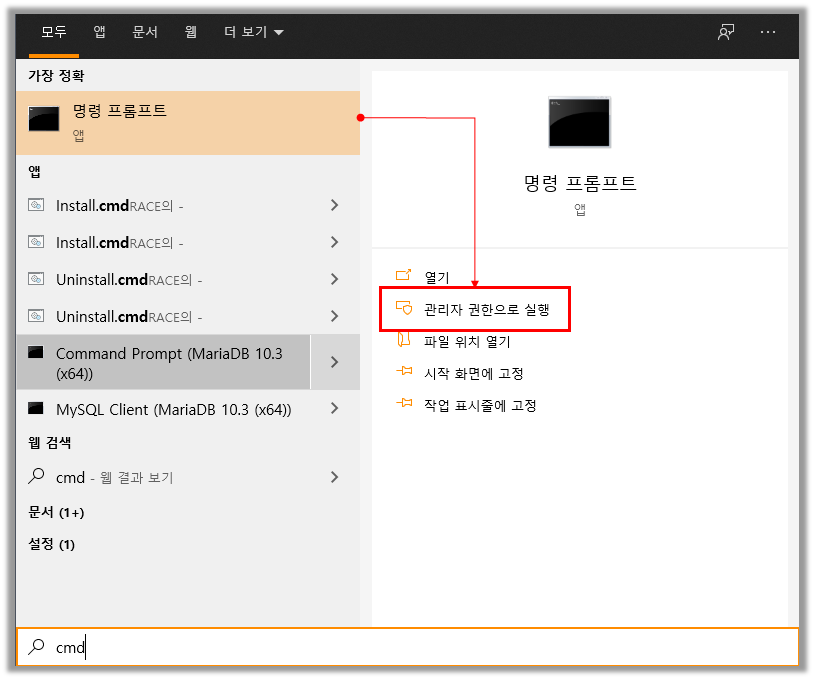
Task: Click 열기 to open Command Prompt
Action: 437,278
